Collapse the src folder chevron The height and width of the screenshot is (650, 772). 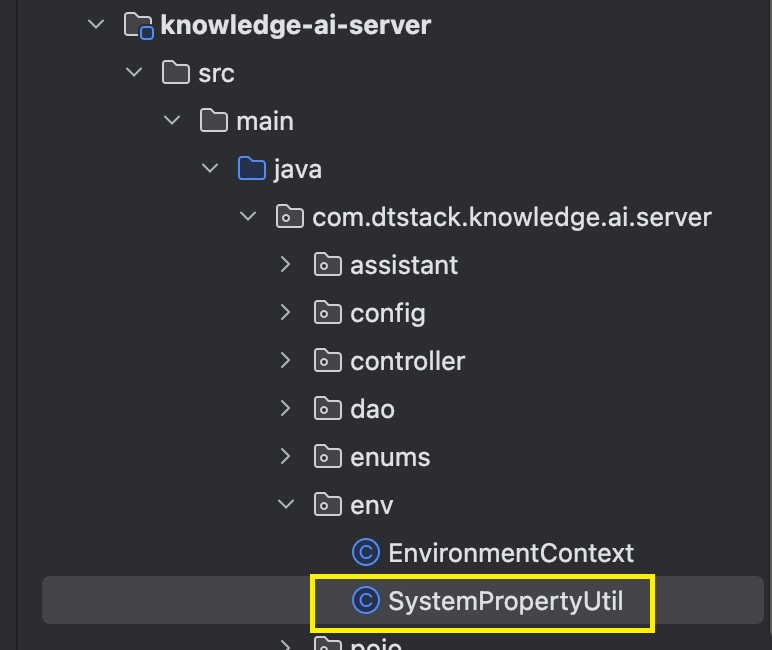click(x=134, y=72)
